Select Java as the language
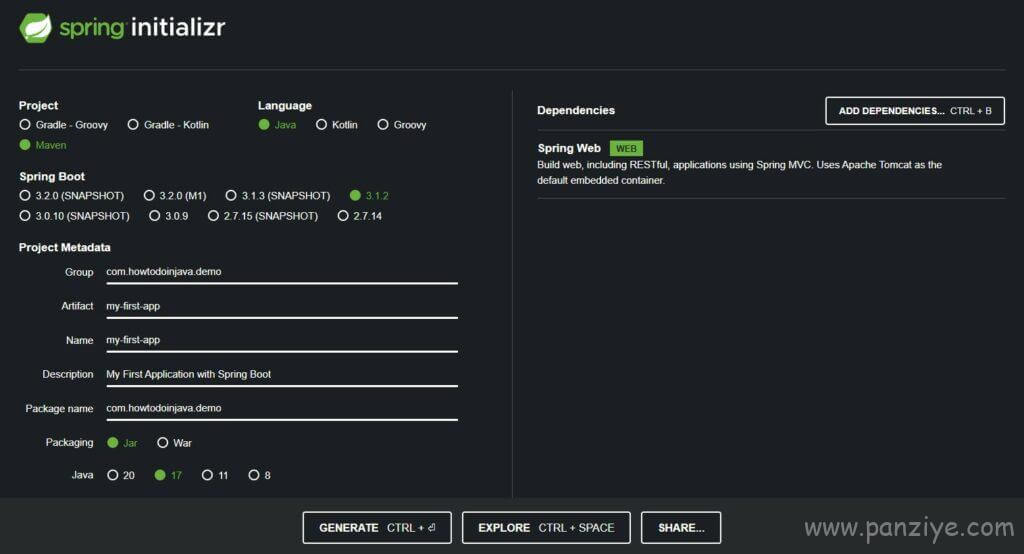1024x554 pixels. [277, 125]
